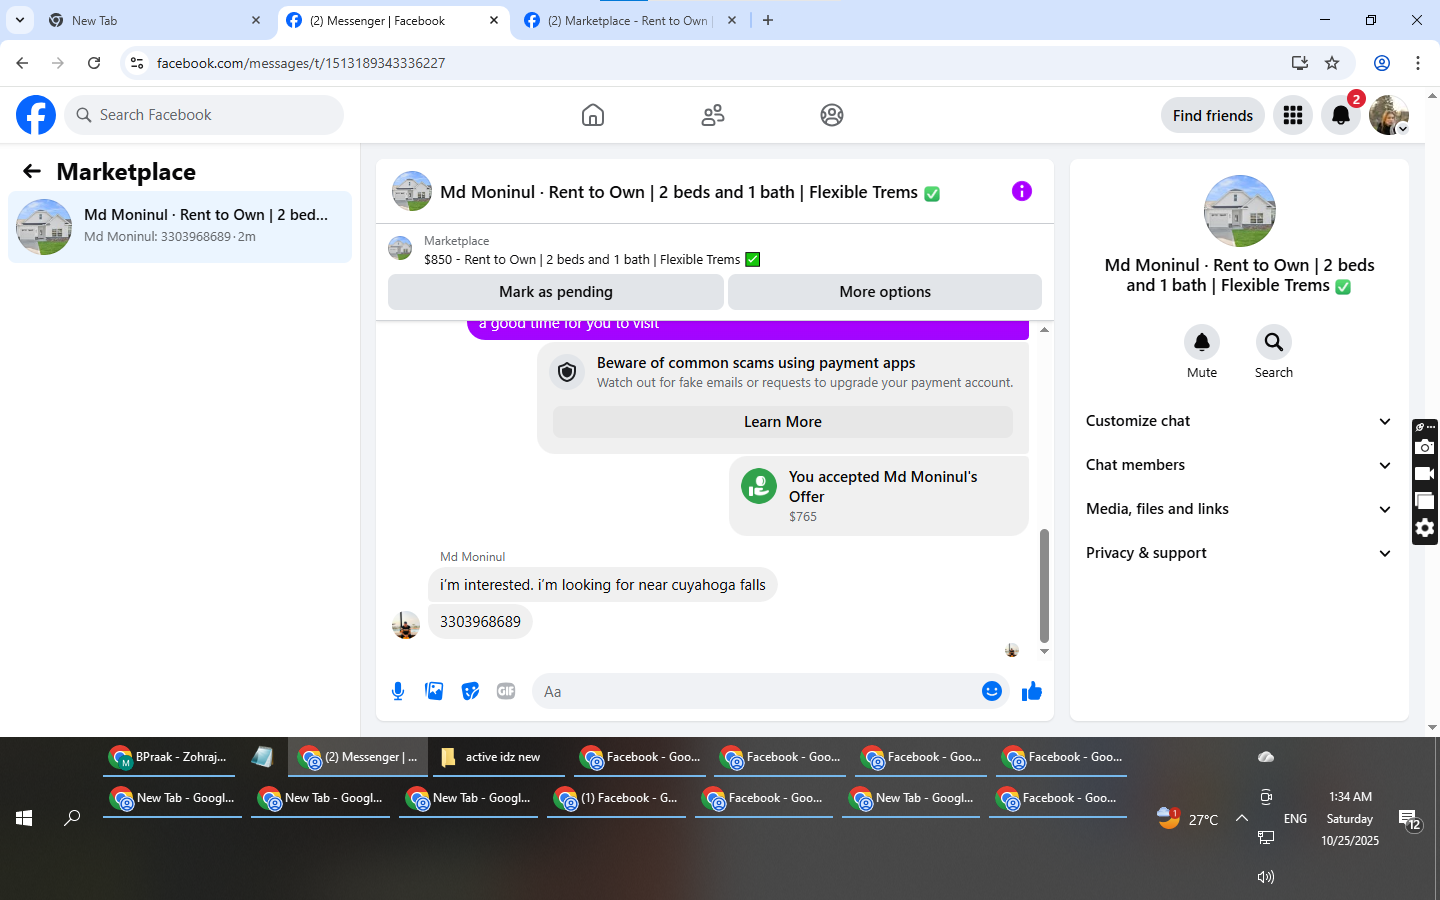Click the accepted offer $765 card
Image resolution: width=1440 pixels, height=900 pixels.
(879, 496)
